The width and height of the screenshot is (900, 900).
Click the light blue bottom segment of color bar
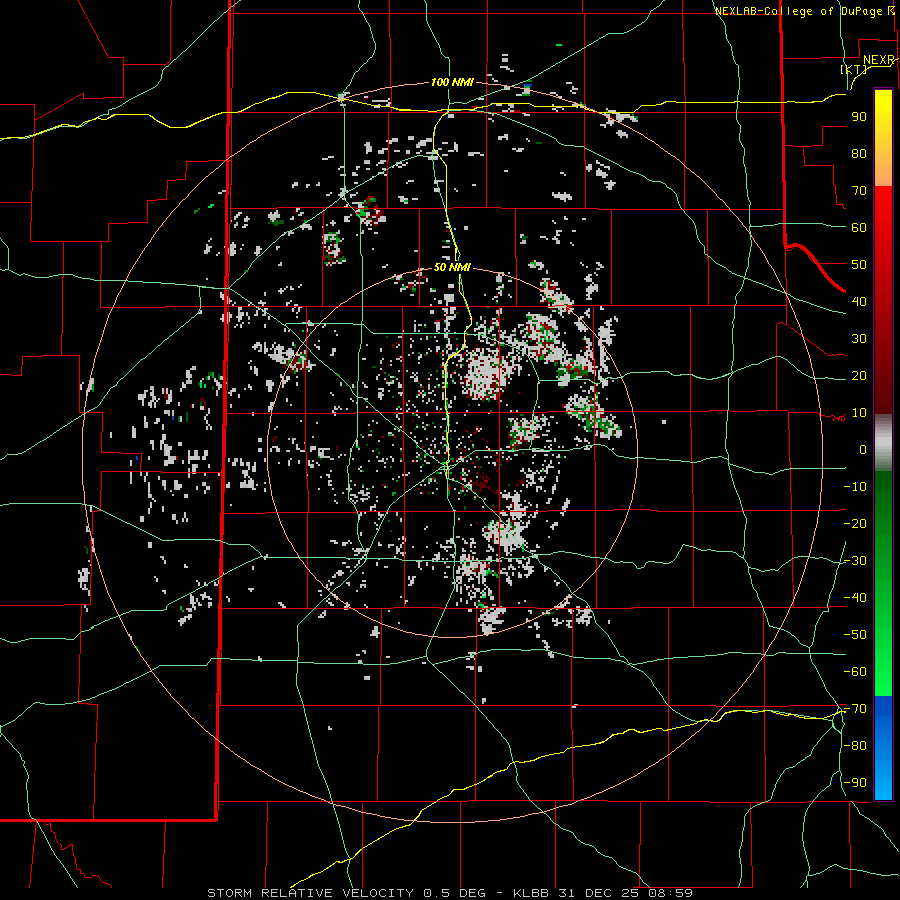tap(883, 778)
